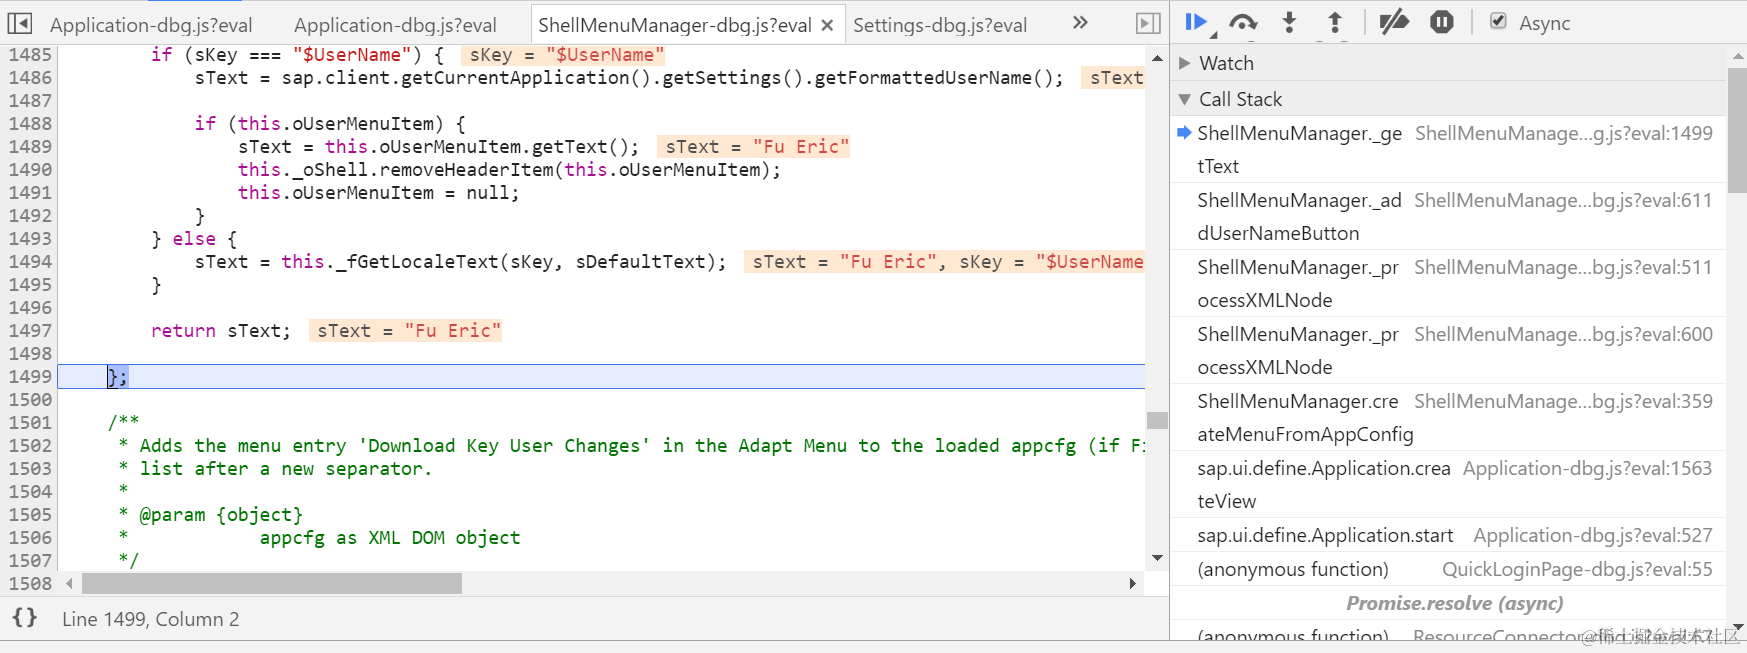Viewport: 1747px width, 653px height.
Task: Click line number 1497 gutter
Action: click(30, 331)
